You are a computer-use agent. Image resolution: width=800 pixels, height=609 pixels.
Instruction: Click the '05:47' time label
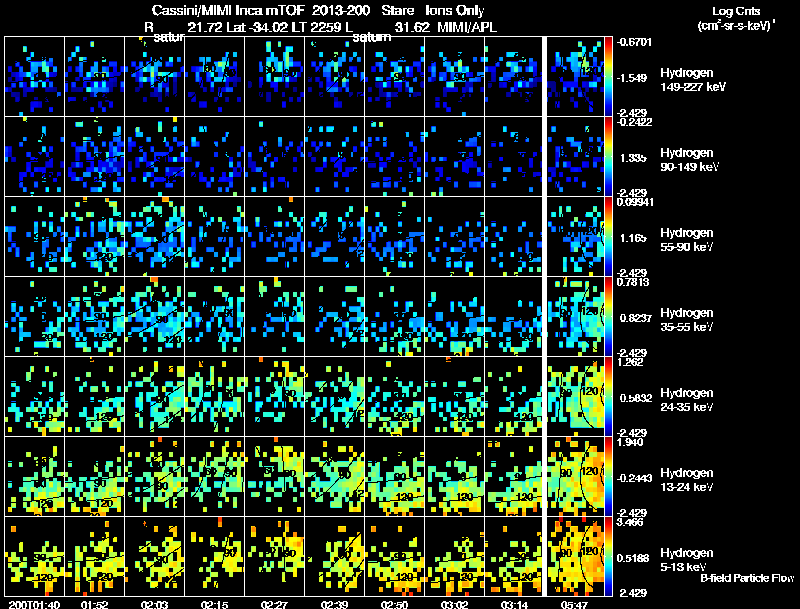(574, 604)
